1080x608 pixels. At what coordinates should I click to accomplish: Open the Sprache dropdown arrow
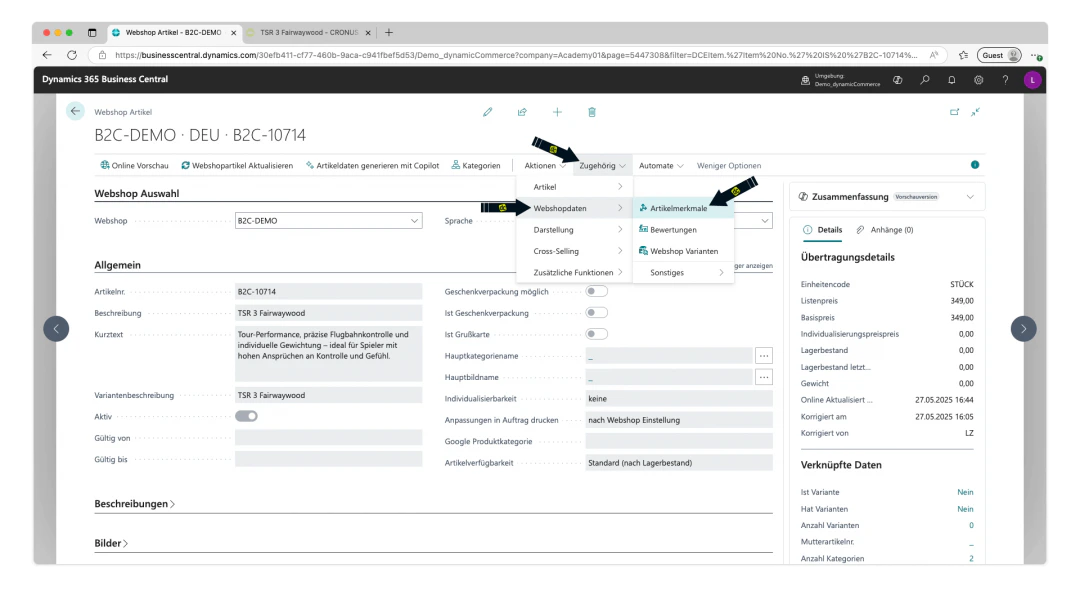[x=765, y=221]
